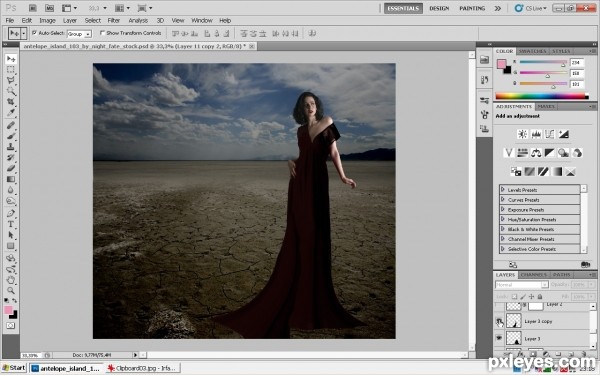Enable Show Transform Controls checkbox
The image size is (600, 375).
pos(102,33)
